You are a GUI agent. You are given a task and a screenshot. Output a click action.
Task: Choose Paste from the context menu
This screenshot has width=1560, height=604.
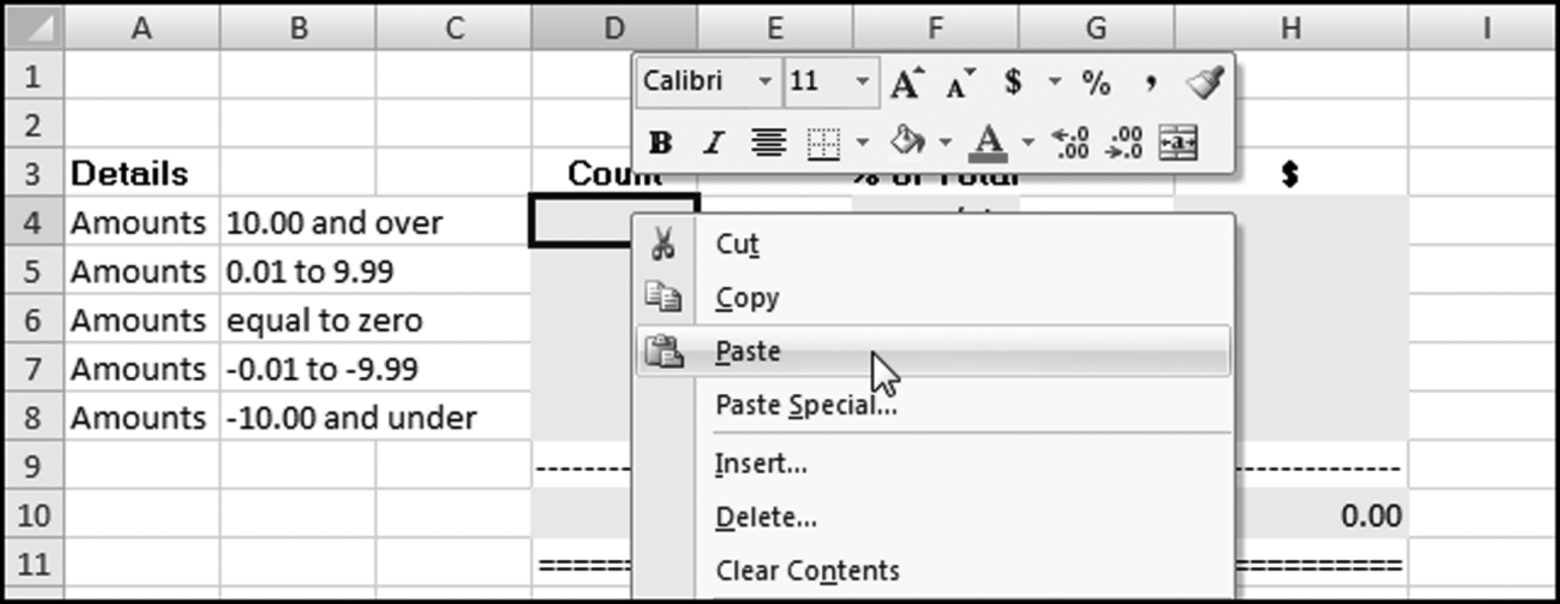click(x=748, y=352)
